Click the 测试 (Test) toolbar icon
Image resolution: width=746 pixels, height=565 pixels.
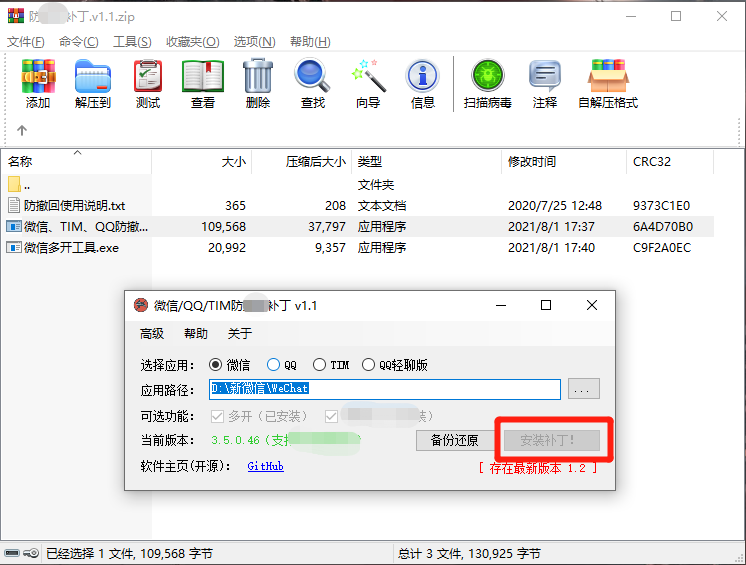148,76
